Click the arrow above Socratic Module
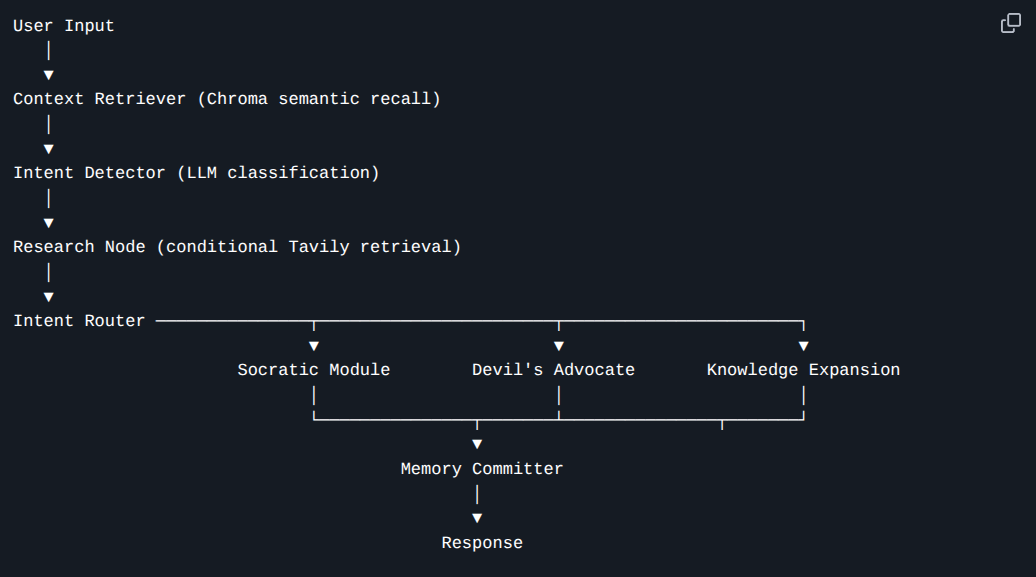Image resolution: width=1036 pixels, height=577 pixels. pos(314,346)
